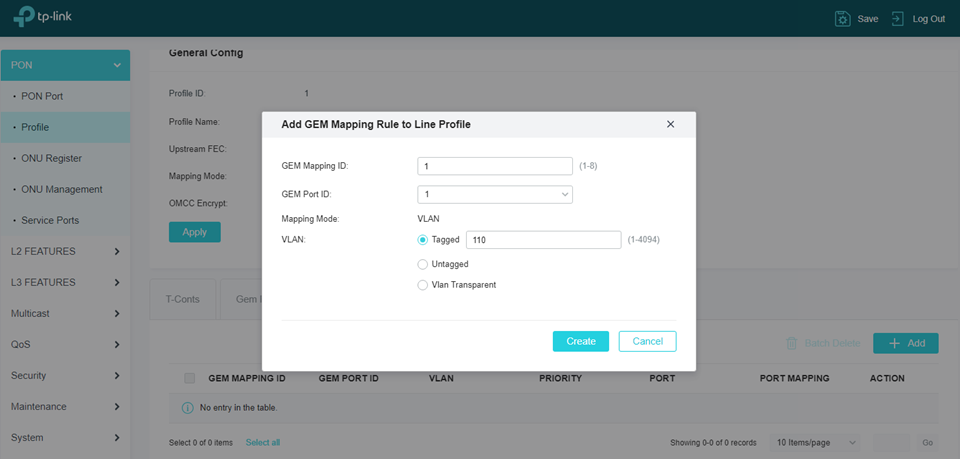Open the GEM Port ID dropdown
The image size is (960, 459).
pos(494,194)
